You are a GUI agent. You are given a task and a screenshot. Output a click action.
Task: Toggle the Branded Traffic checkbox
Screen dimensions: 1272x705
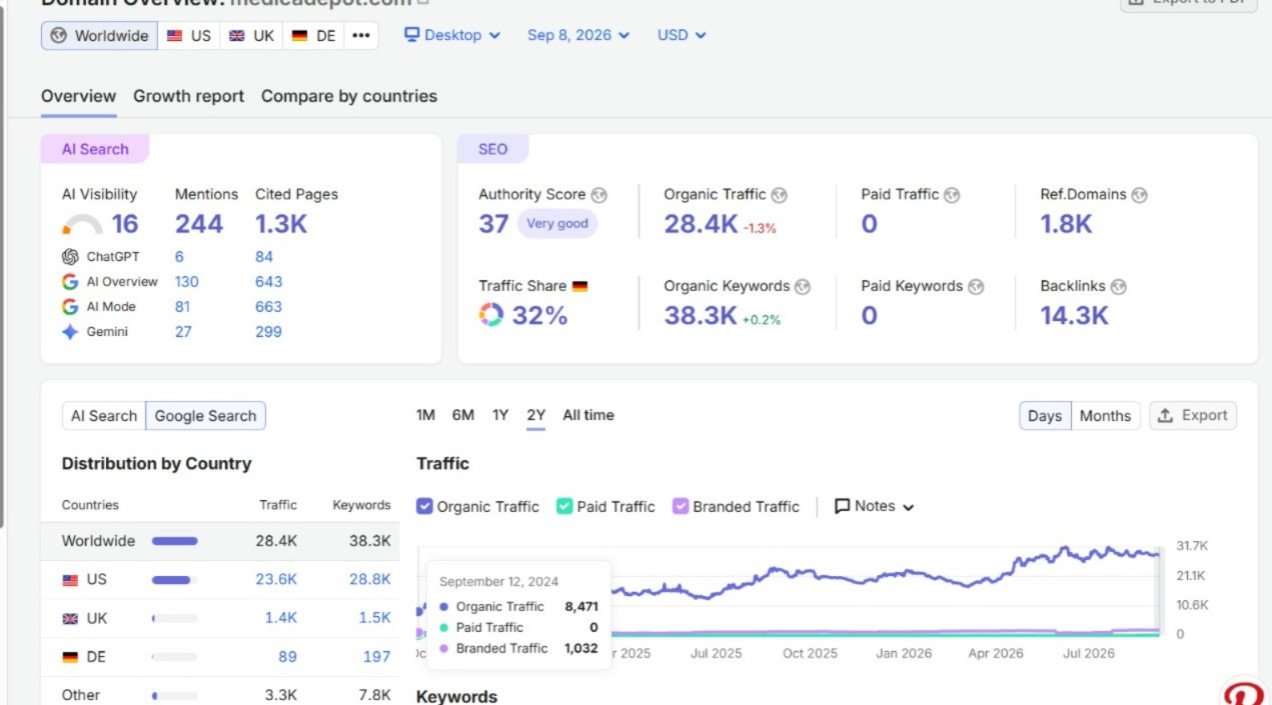pos(680,506)
